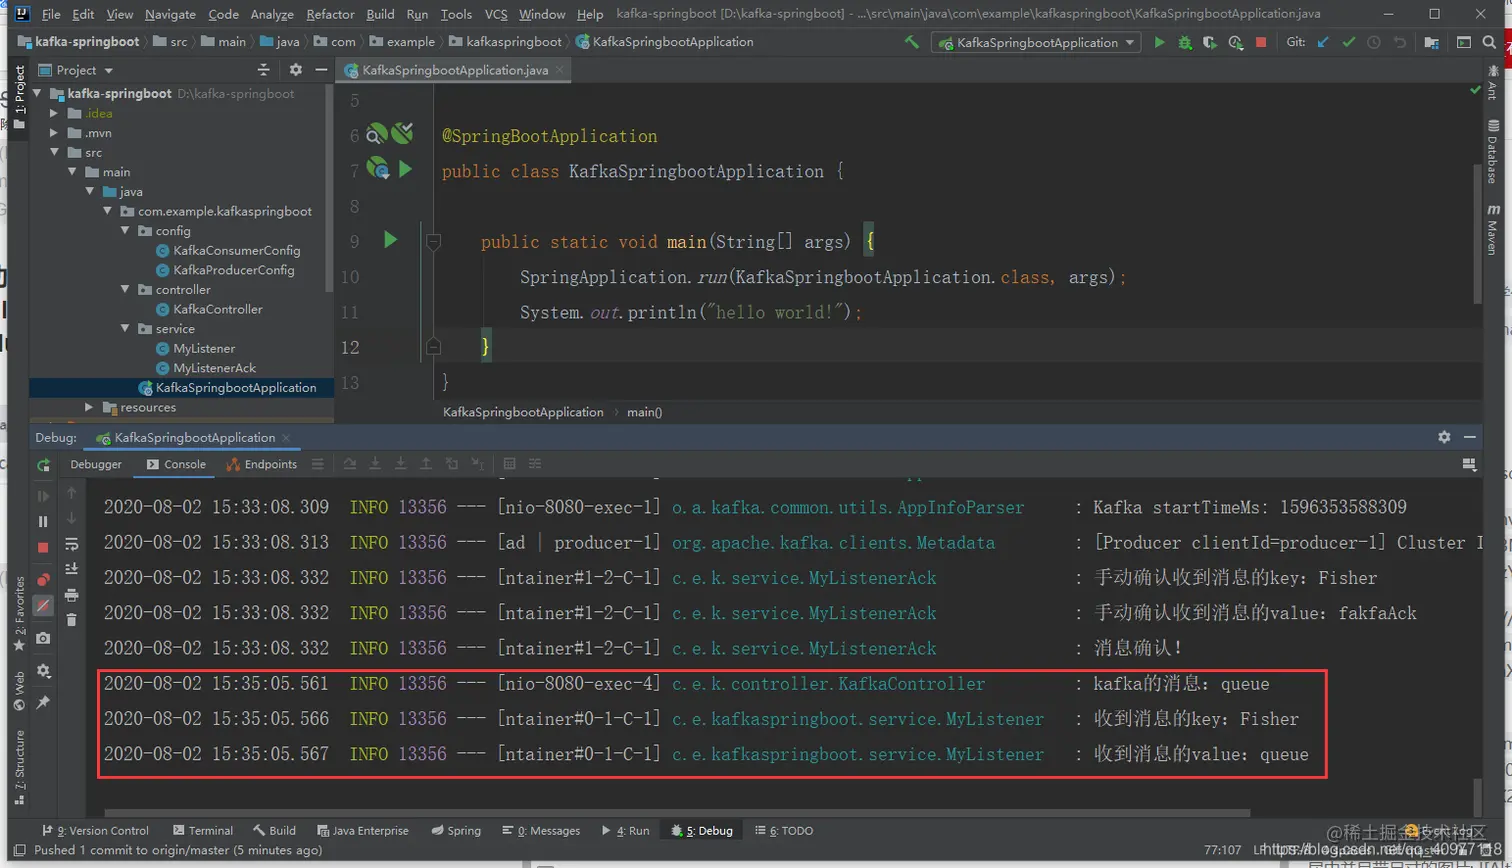Open the Spring tool window
The width and height of the screenshot is (1512, 868).
pyautogui.click(x=456, y=830)
